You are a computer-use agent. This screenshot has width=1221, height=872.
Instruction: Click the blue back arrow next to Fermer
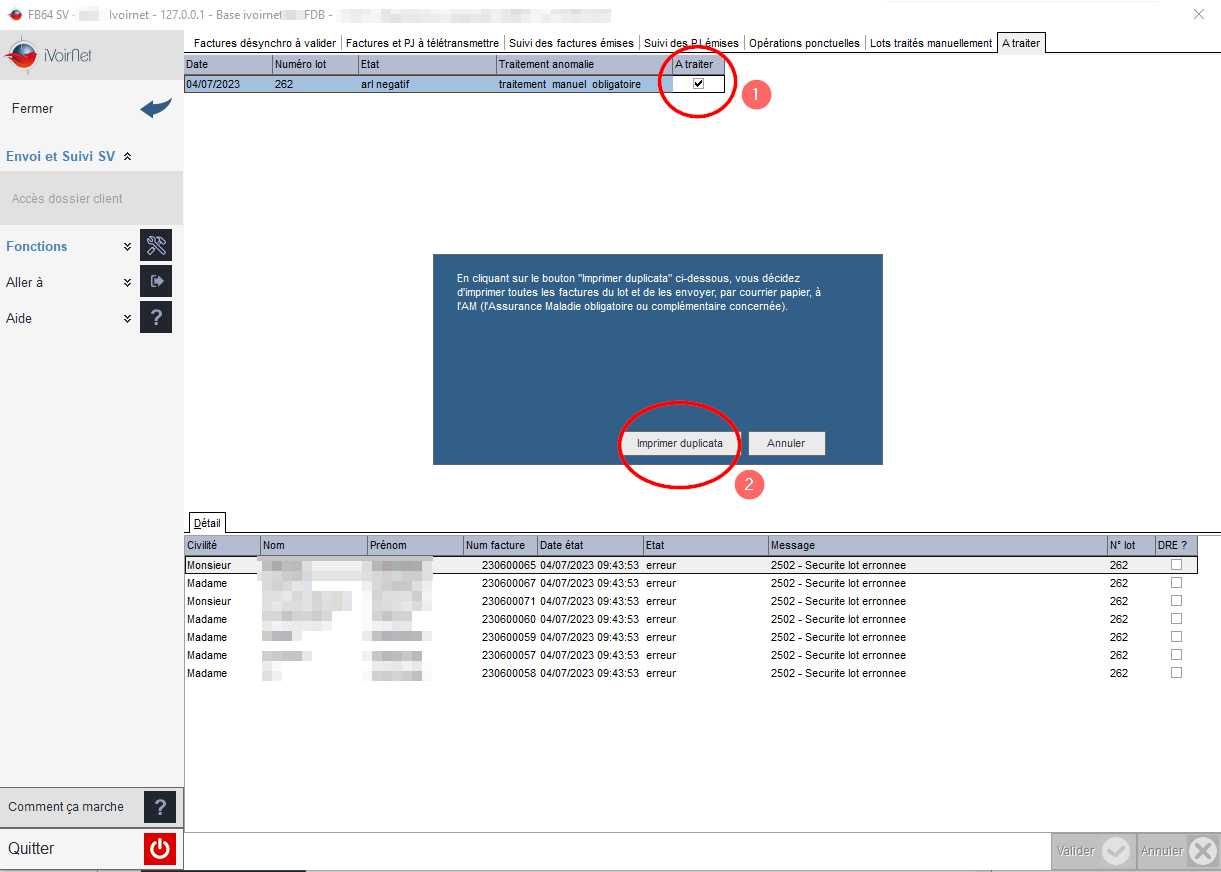tap(156, 108)
